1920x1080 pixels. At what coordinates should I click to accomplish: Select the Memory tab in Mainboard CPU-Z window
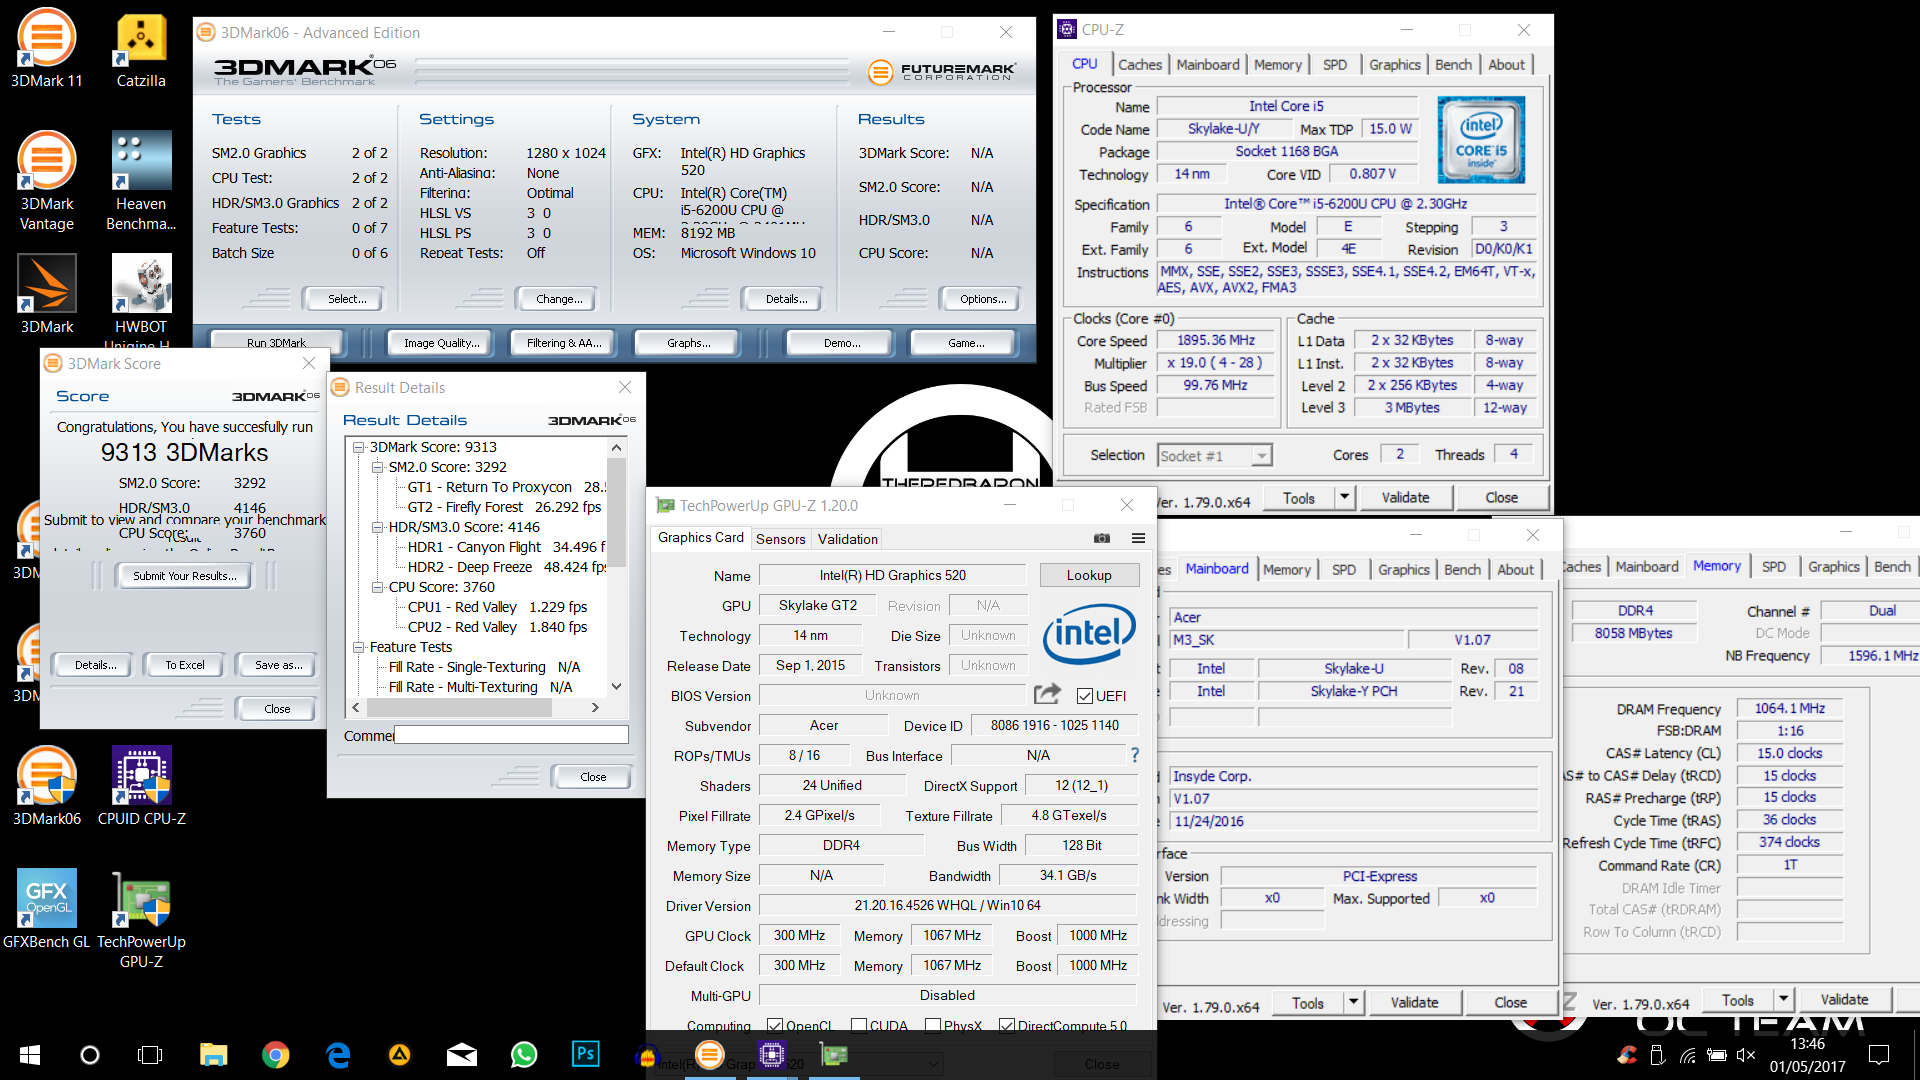tap(1286, 569)
